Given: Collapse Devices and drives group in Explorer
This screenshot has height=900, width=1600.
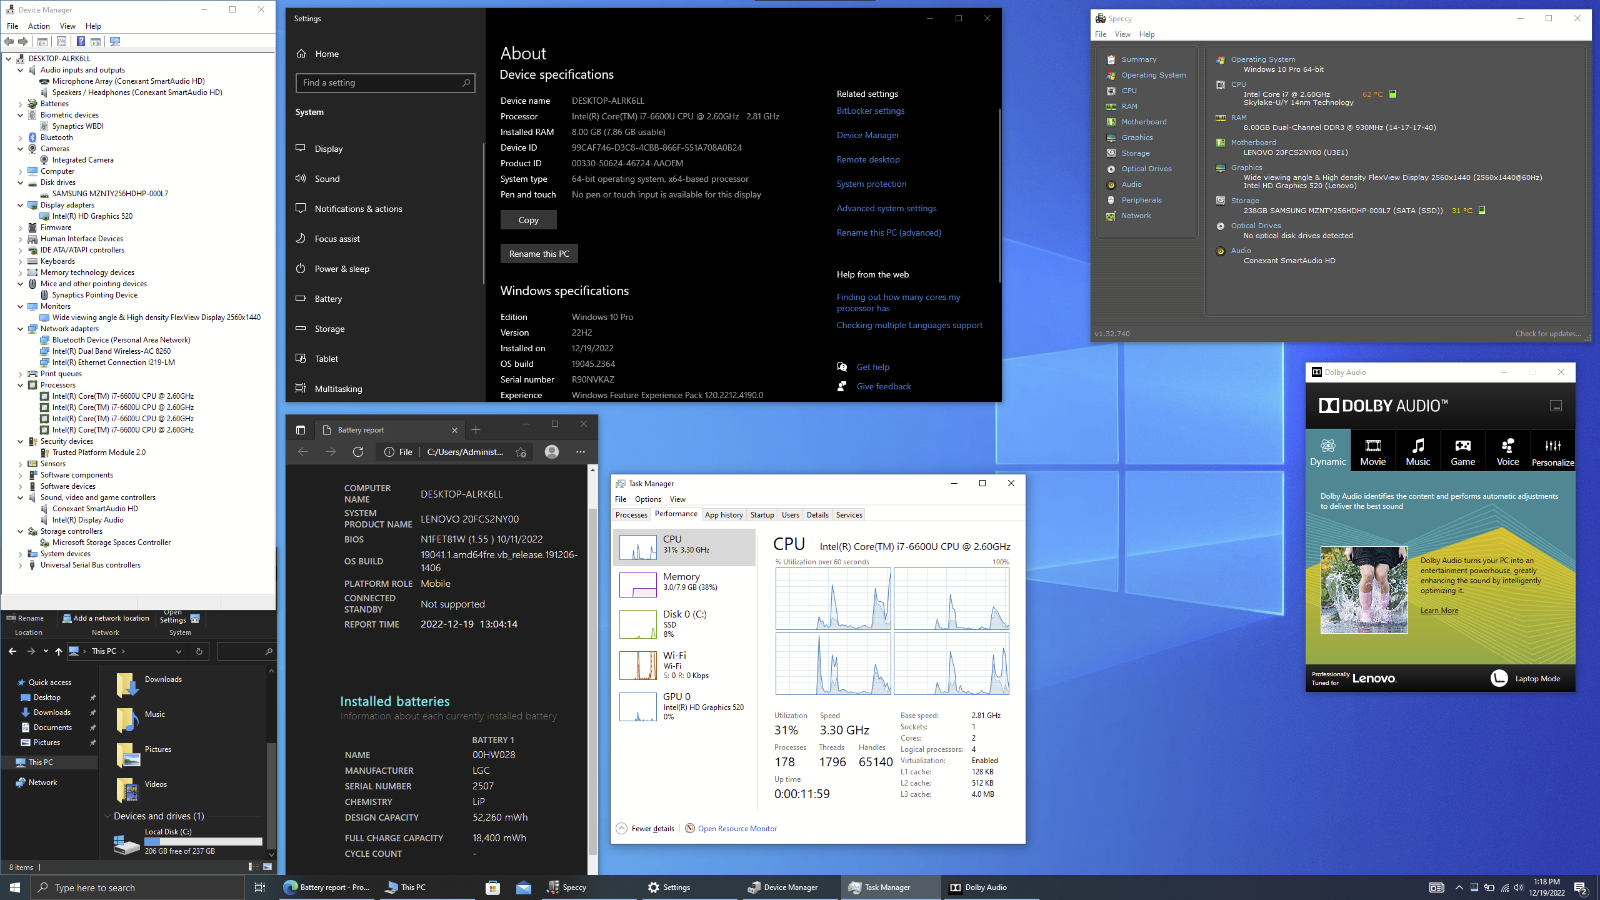Looking at the screenshot, I should pos(108,816).
